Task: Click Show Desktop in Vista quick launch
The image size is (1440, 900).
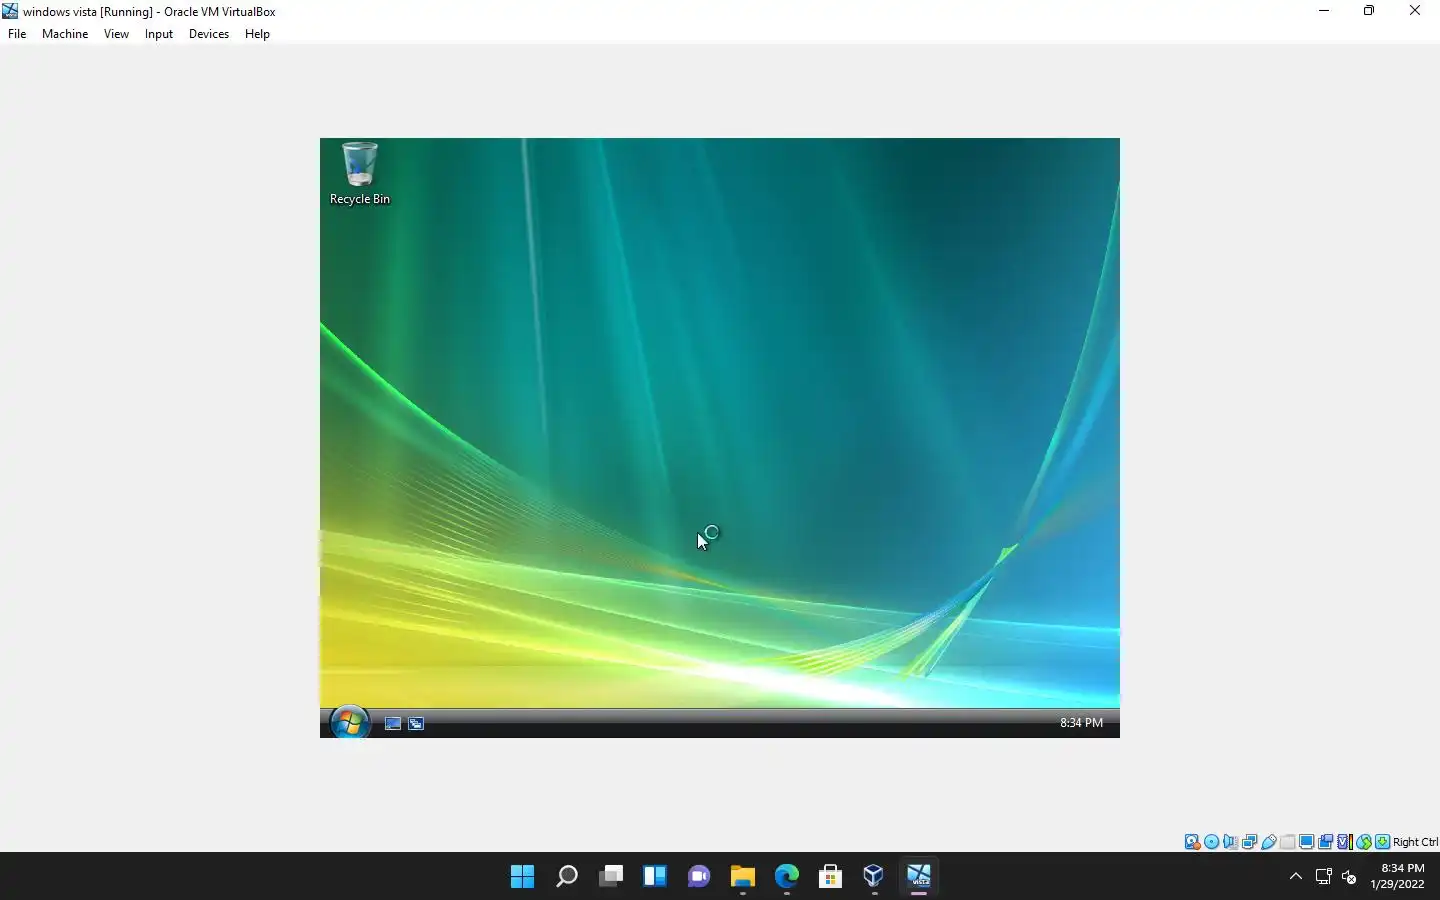Action: (393, 723)
